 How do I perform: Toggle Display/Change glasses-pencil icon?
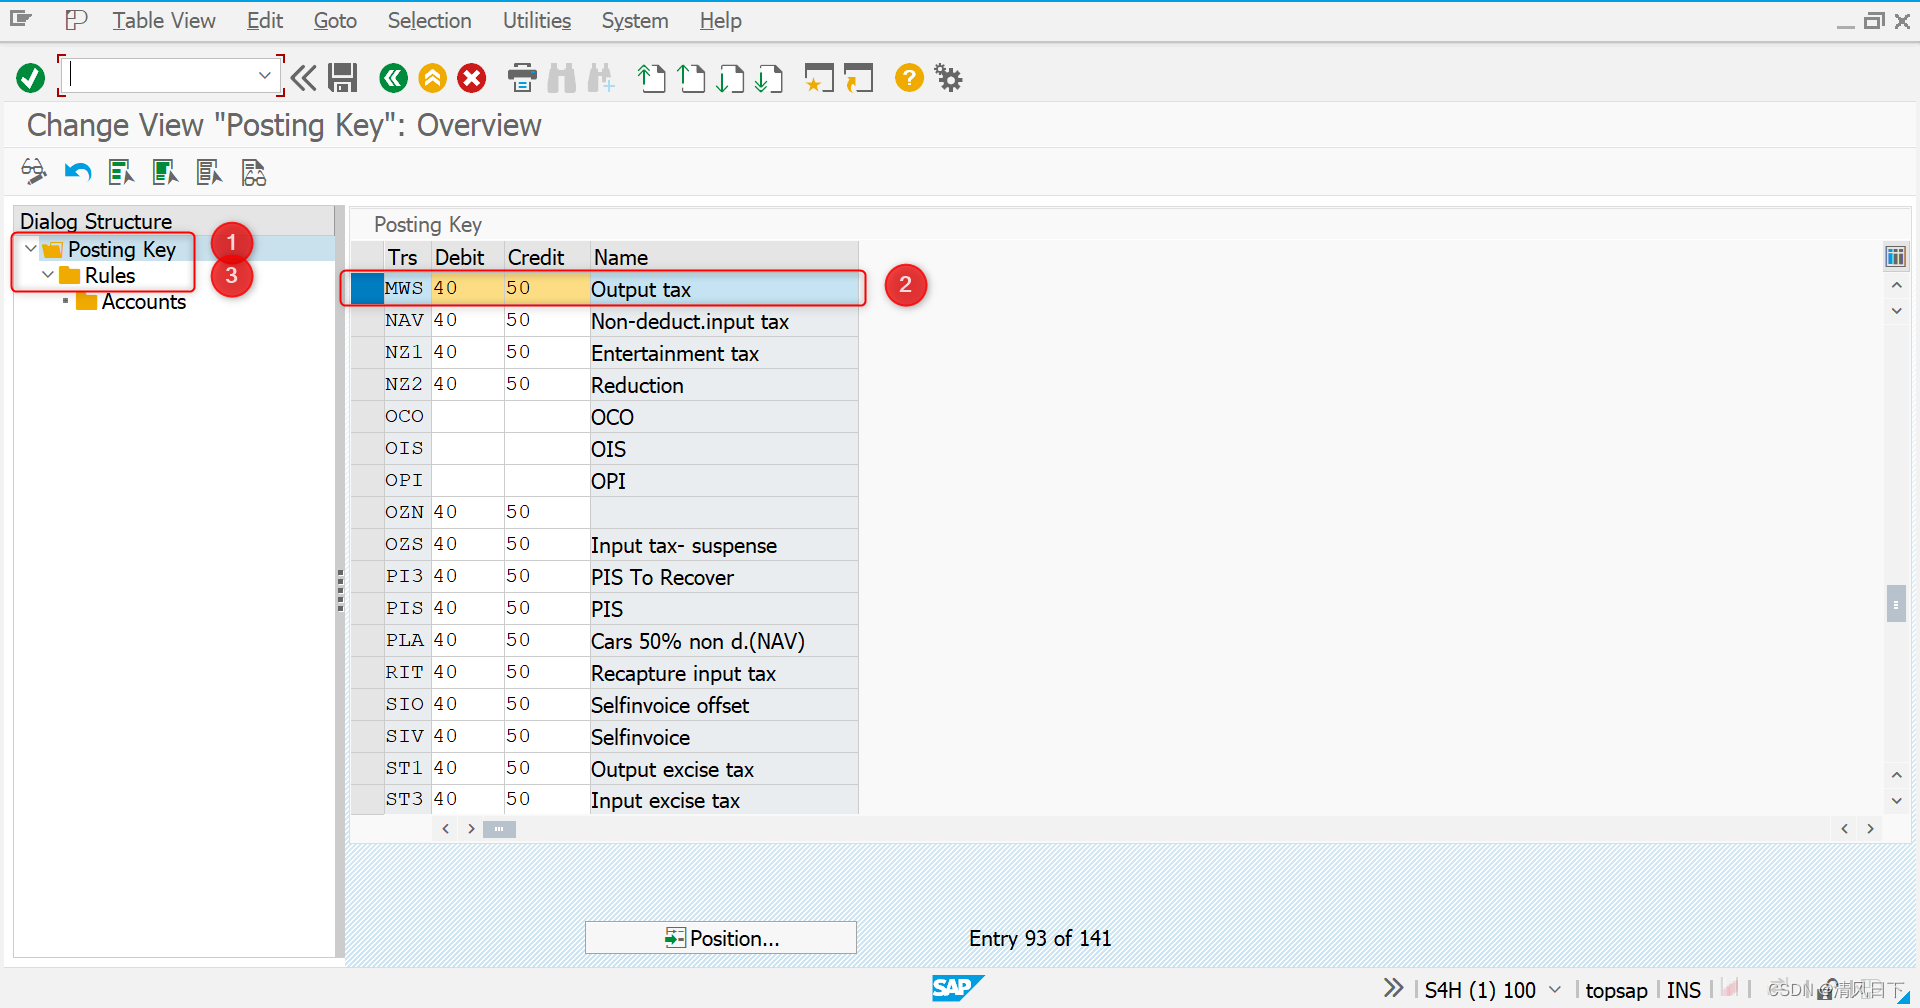[33, 172]
